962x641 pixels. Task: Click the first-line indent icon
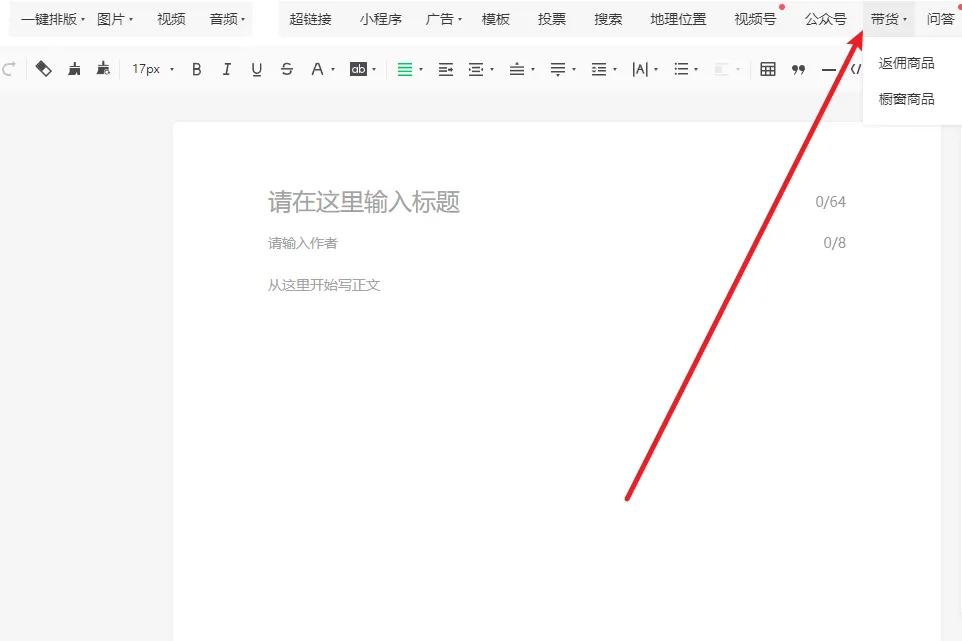coord(446,69)
